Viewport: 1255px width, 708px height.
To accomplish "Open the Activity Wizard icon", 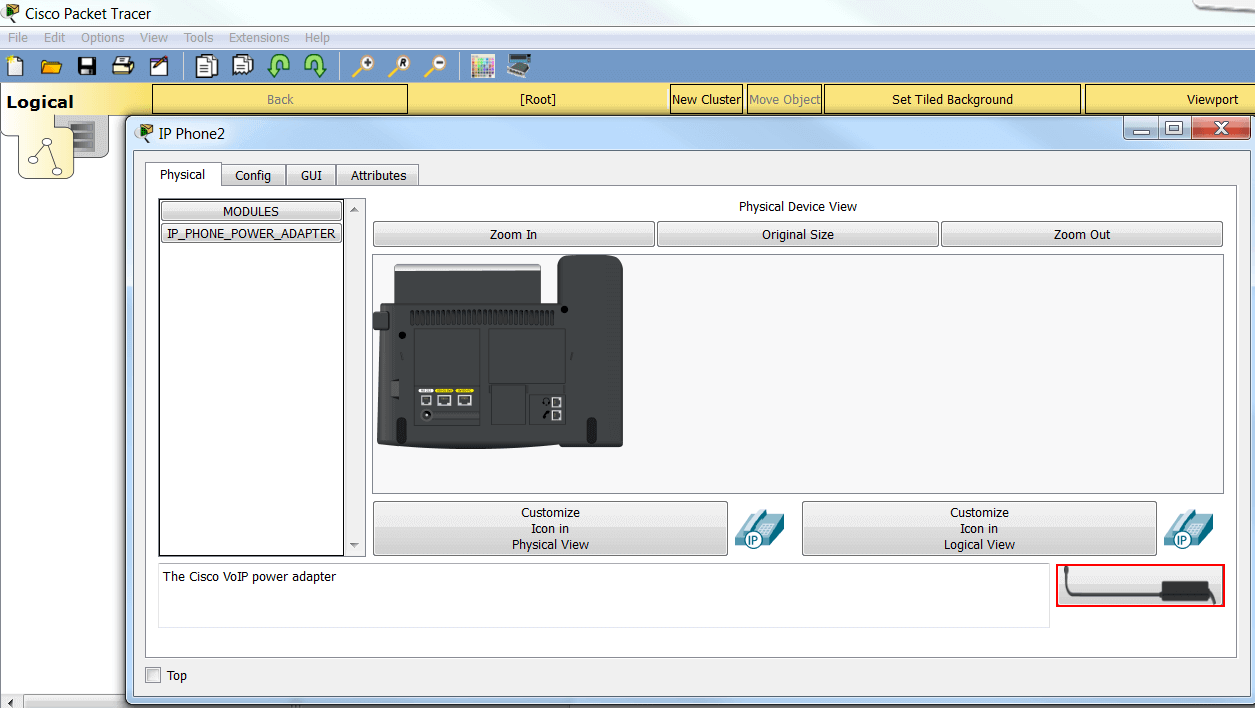I will (159, 66).
